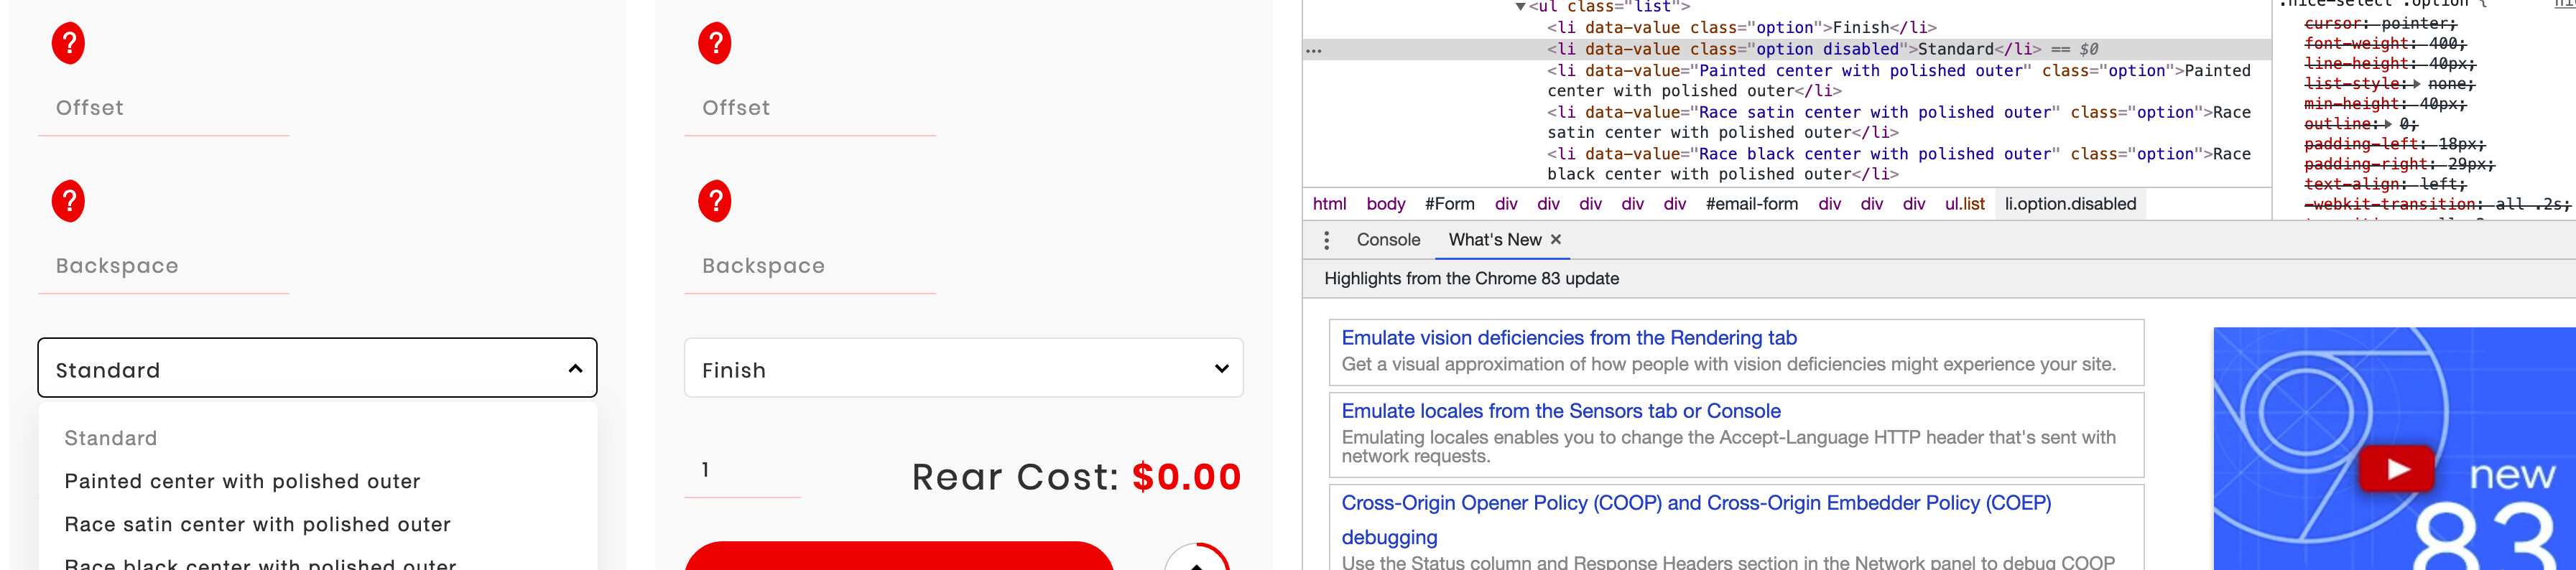The width and height of the screenshot is (2576, 570).
Task: Select li.option.disabled in the DevTools breadcrumb
Action: point(2070,204)
